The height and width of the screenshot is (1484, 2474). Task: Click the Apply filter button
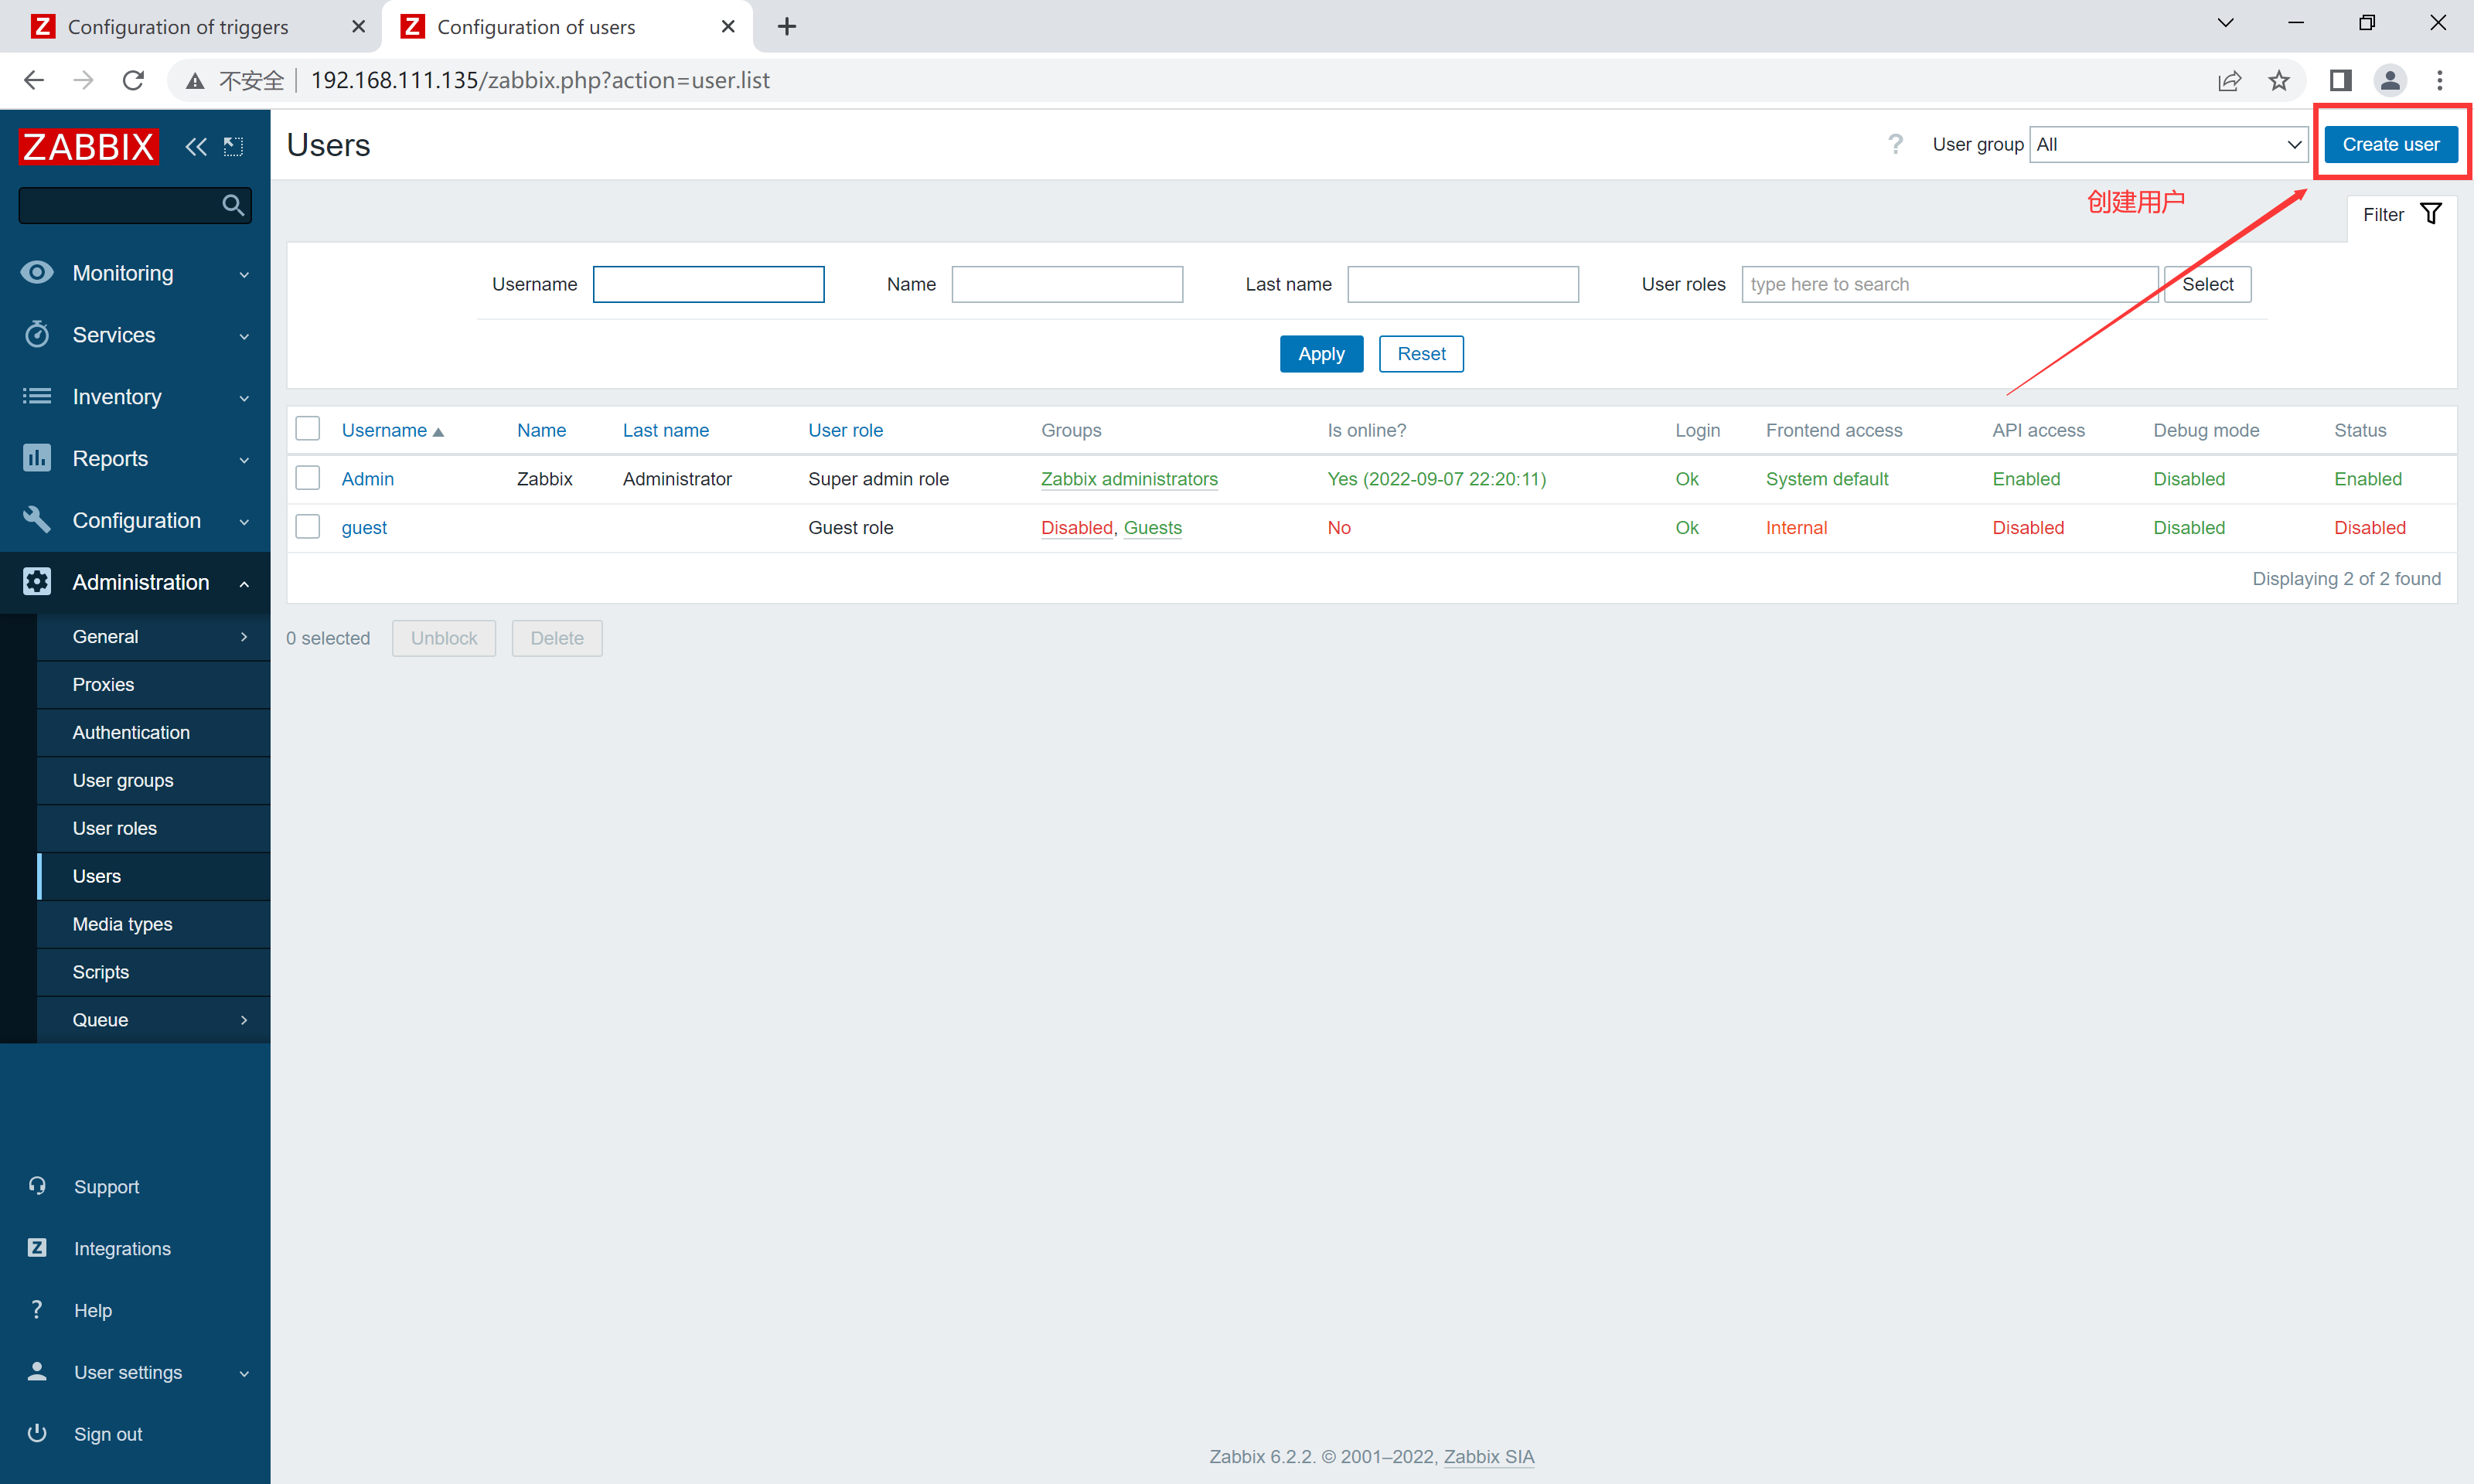1321,354
